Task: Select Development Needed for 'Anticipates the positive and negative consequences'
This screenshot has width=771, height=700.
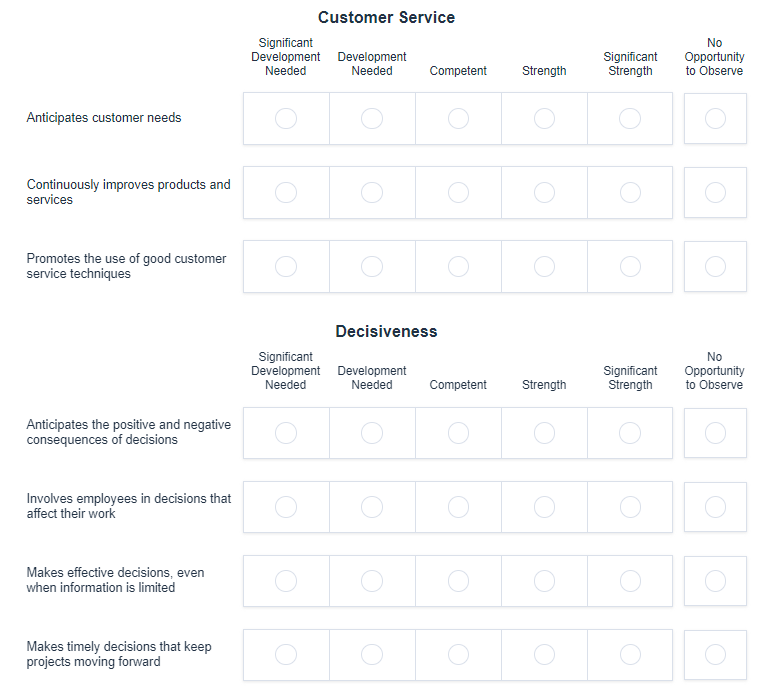Action: point(372,433)
